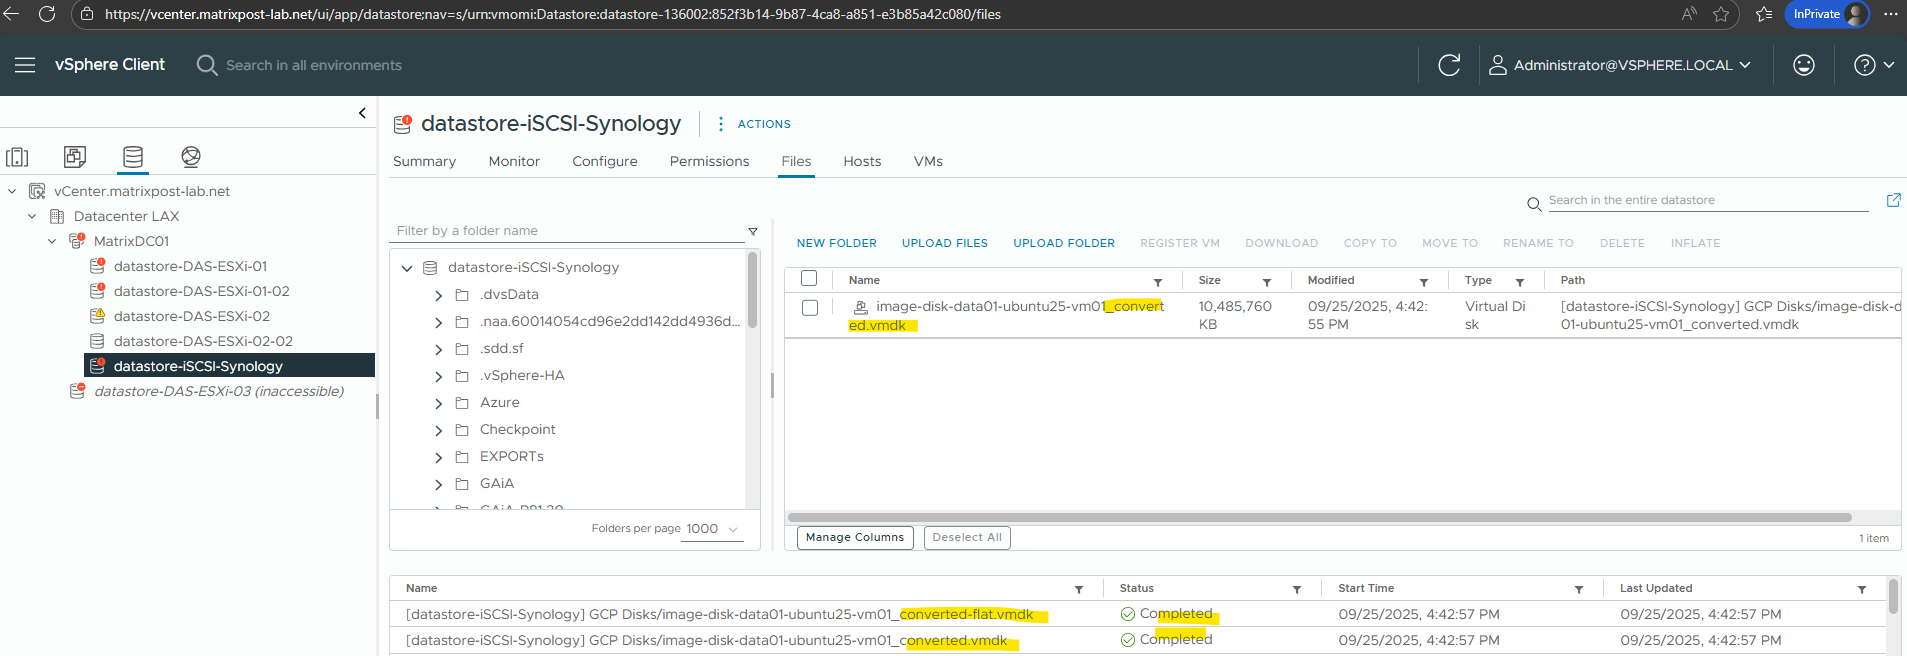The height and width of the screenshot is (656, 1907).
Task: Expand the .vSphere-HA folder
Action: (x=438, y=376)
